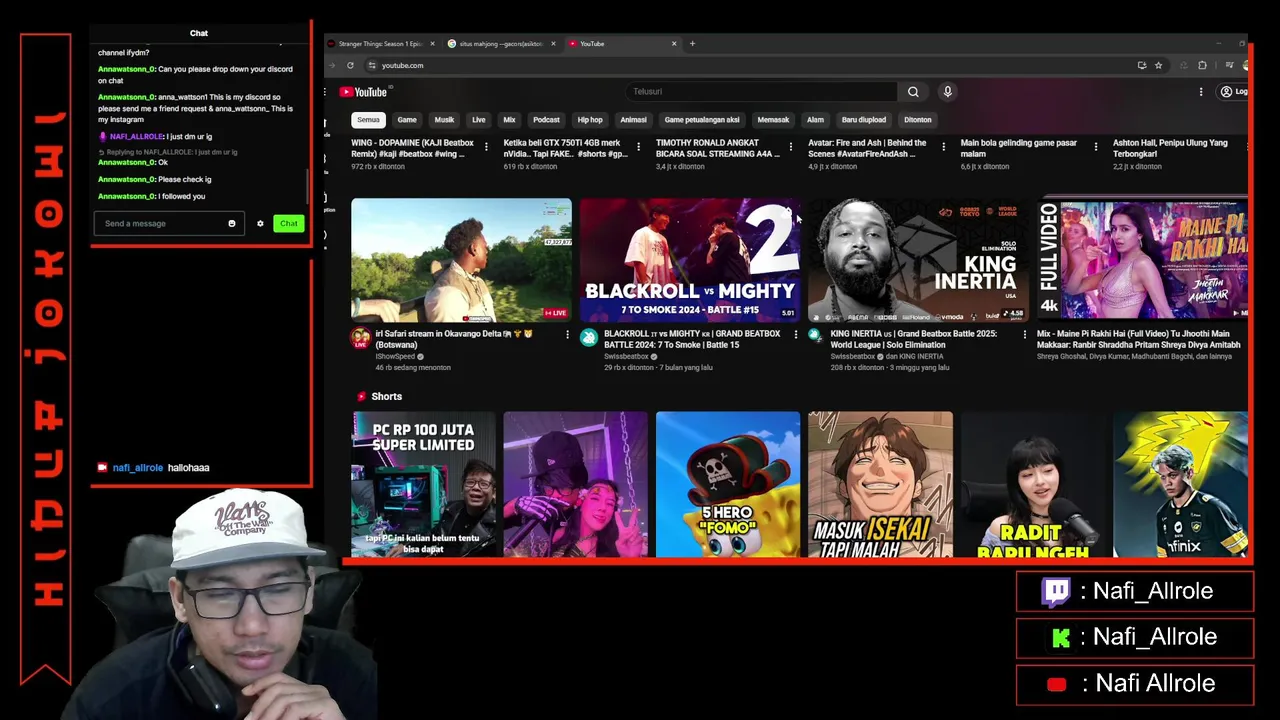
Task: Filter videos by Animasi chip
Action: (633, 120)
